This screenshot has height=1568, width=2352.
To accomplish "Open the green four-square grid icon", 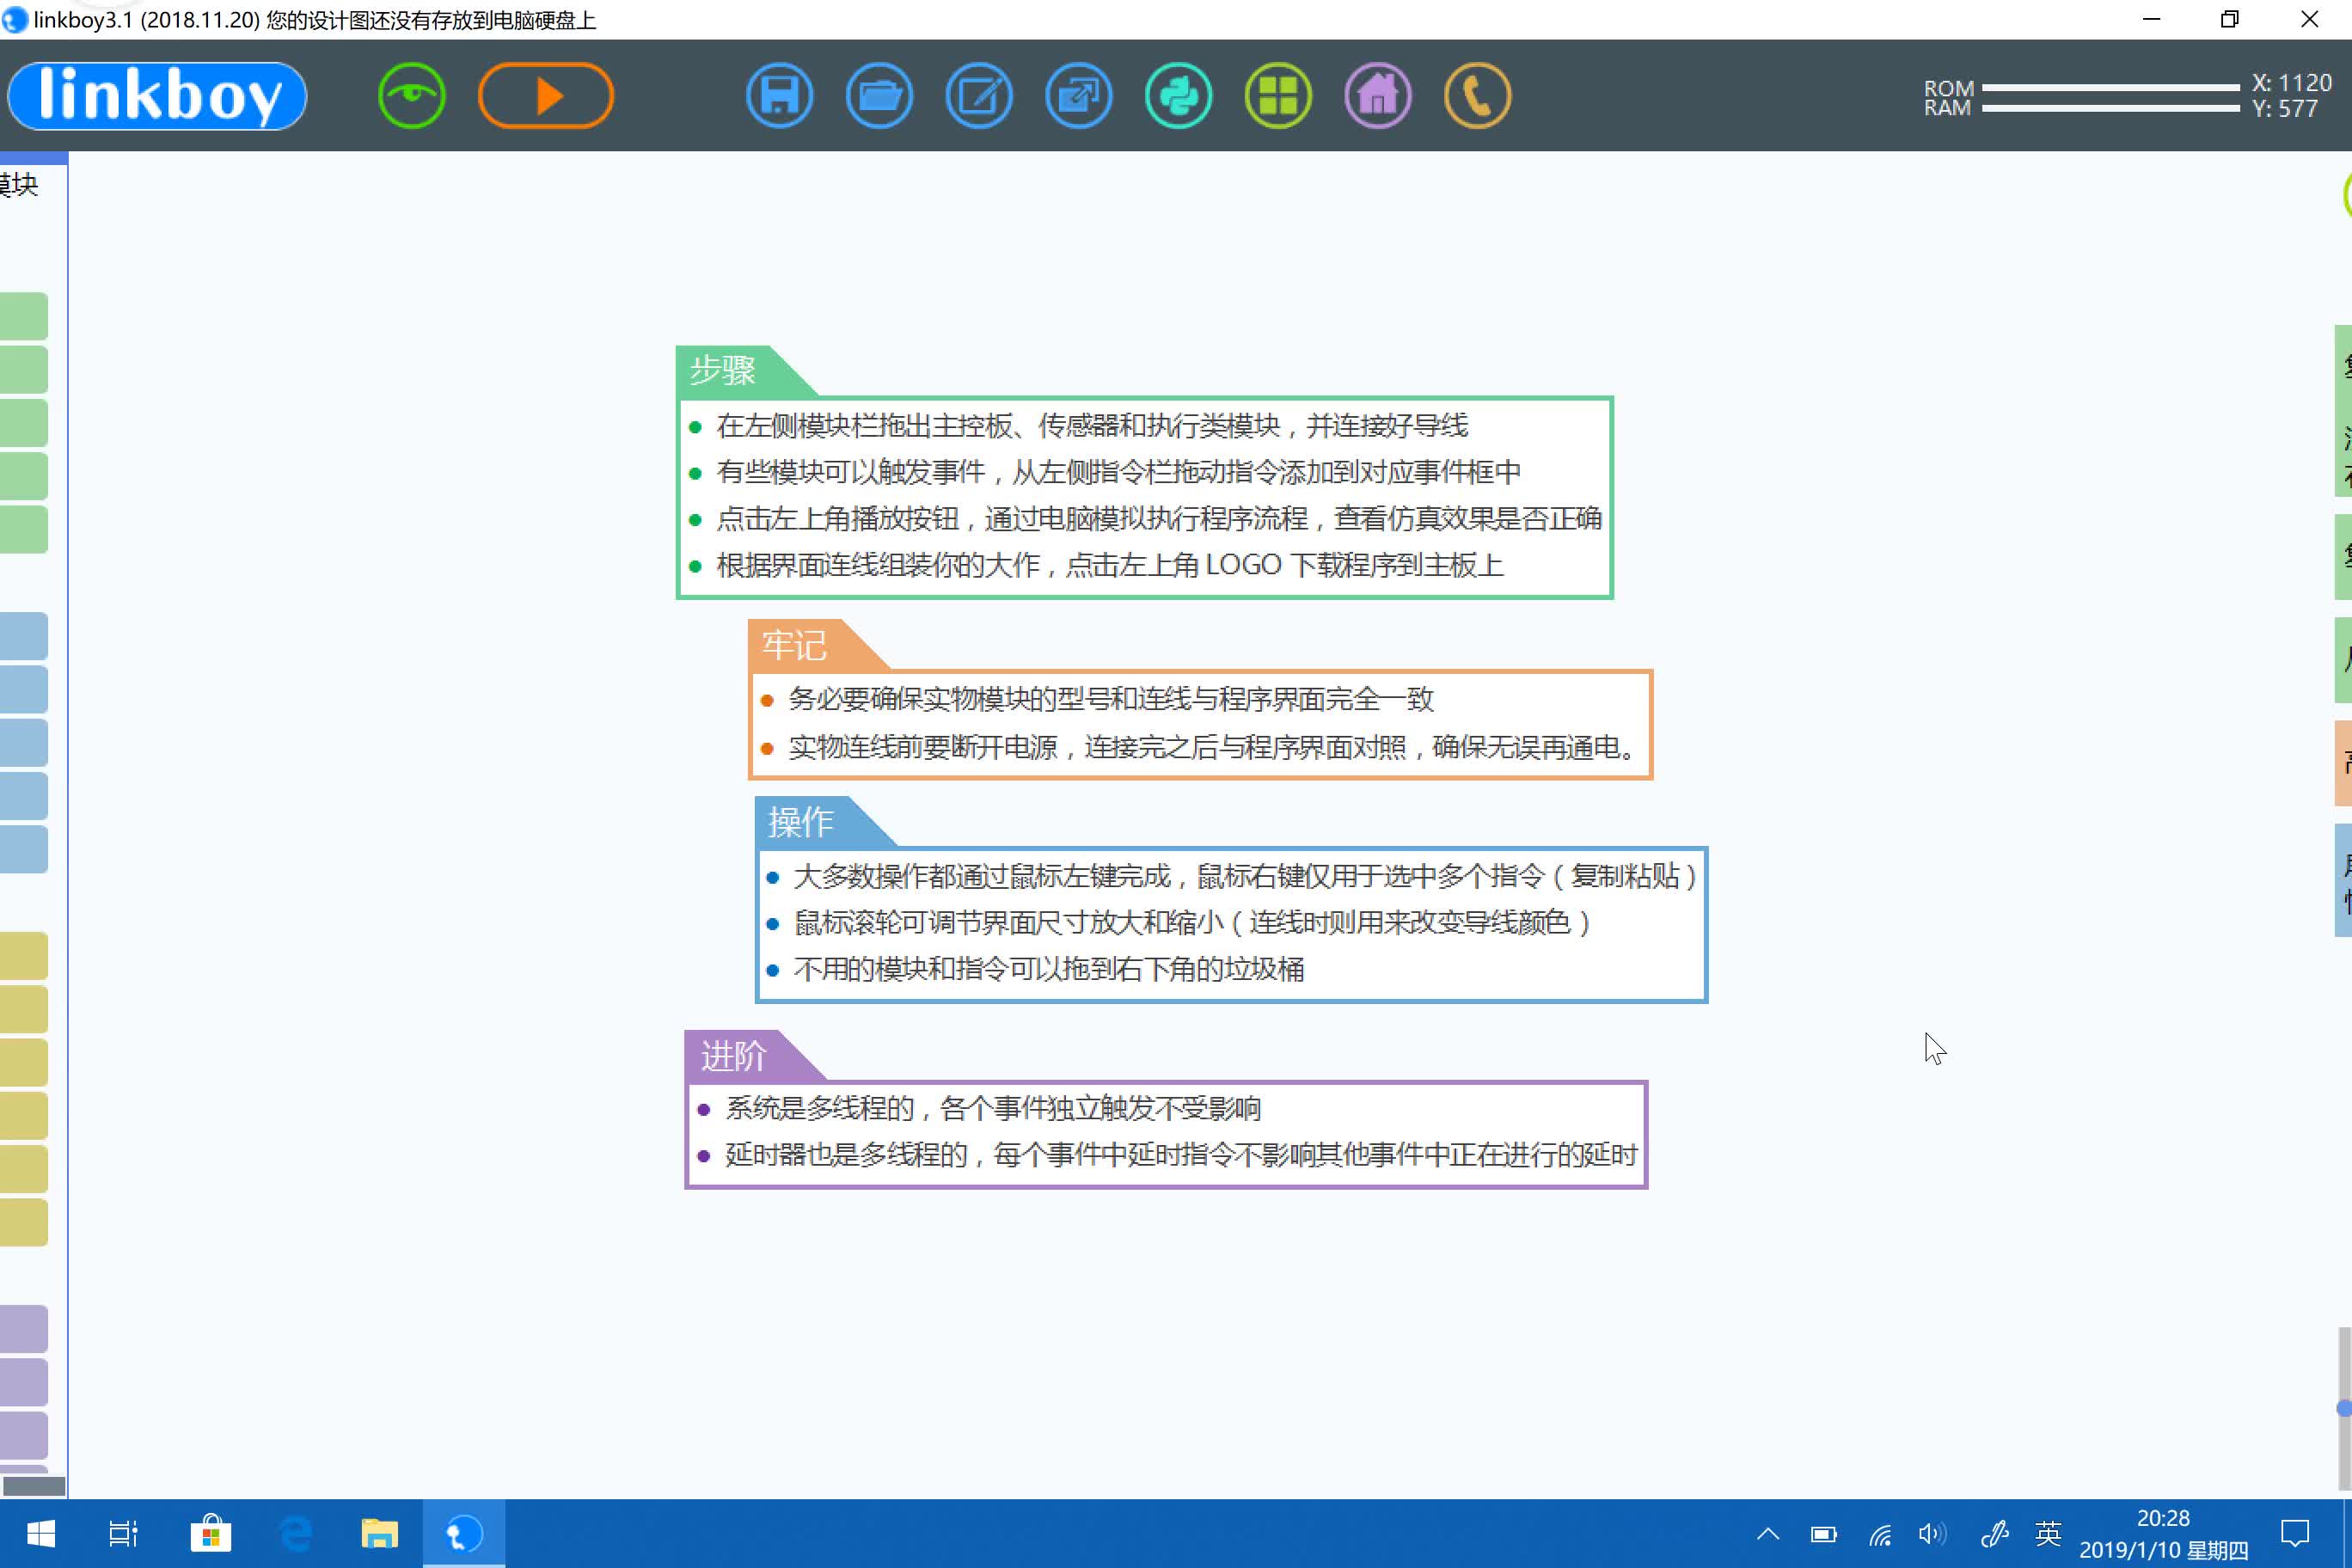I will (x=1278, y=96).
